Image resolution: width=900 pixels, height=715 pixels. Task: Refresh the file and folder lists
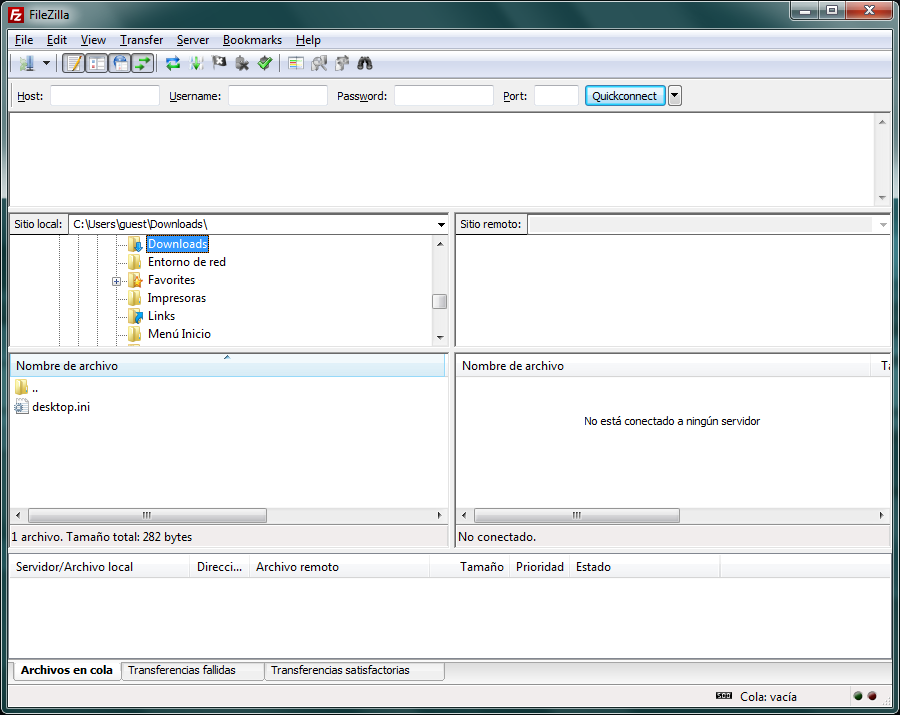point(173,64)
